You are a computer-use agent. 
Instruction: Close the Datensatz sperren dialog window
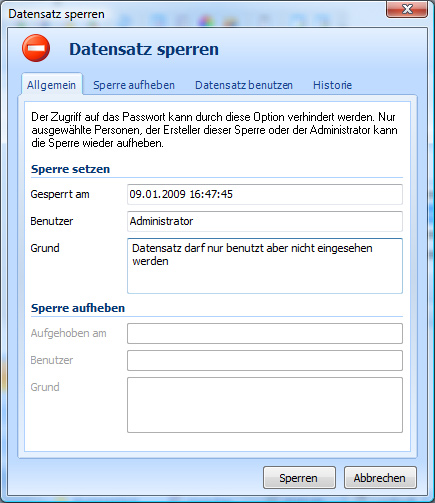(407, 9)
